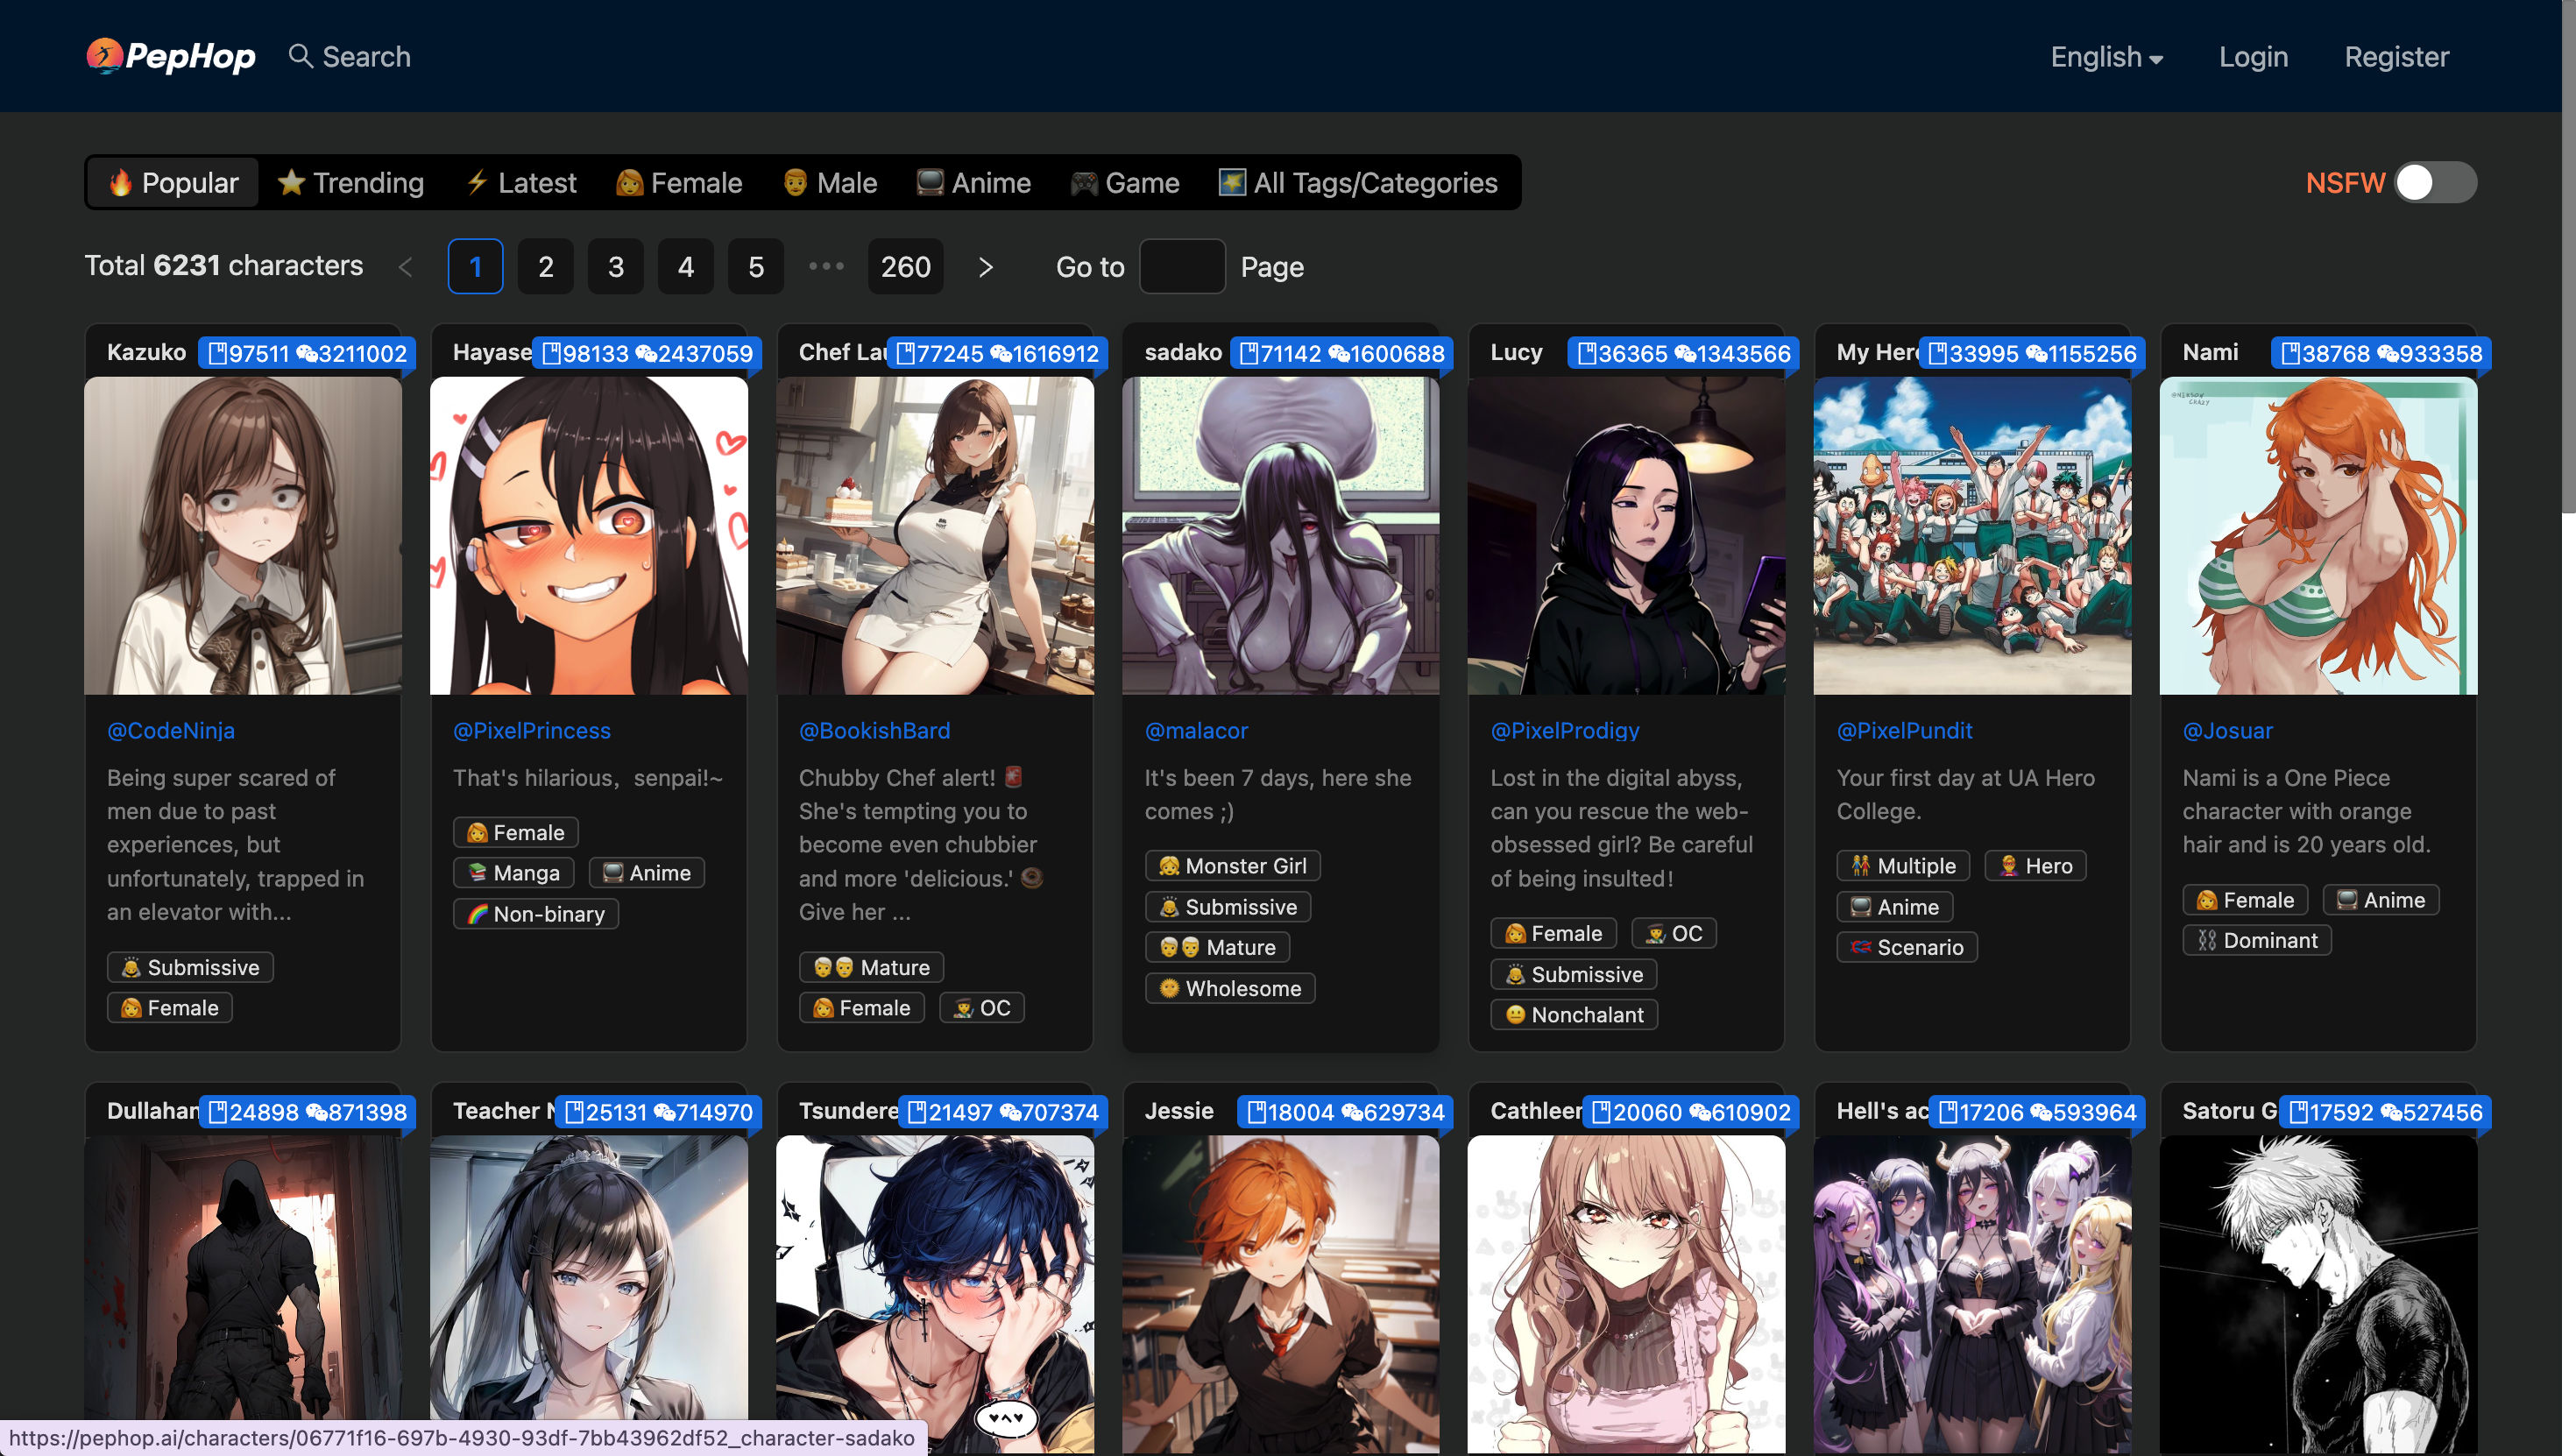Open @PixelPrincess creator profile
Viewport: 2576px width, 1456px height.
[532, 731]
